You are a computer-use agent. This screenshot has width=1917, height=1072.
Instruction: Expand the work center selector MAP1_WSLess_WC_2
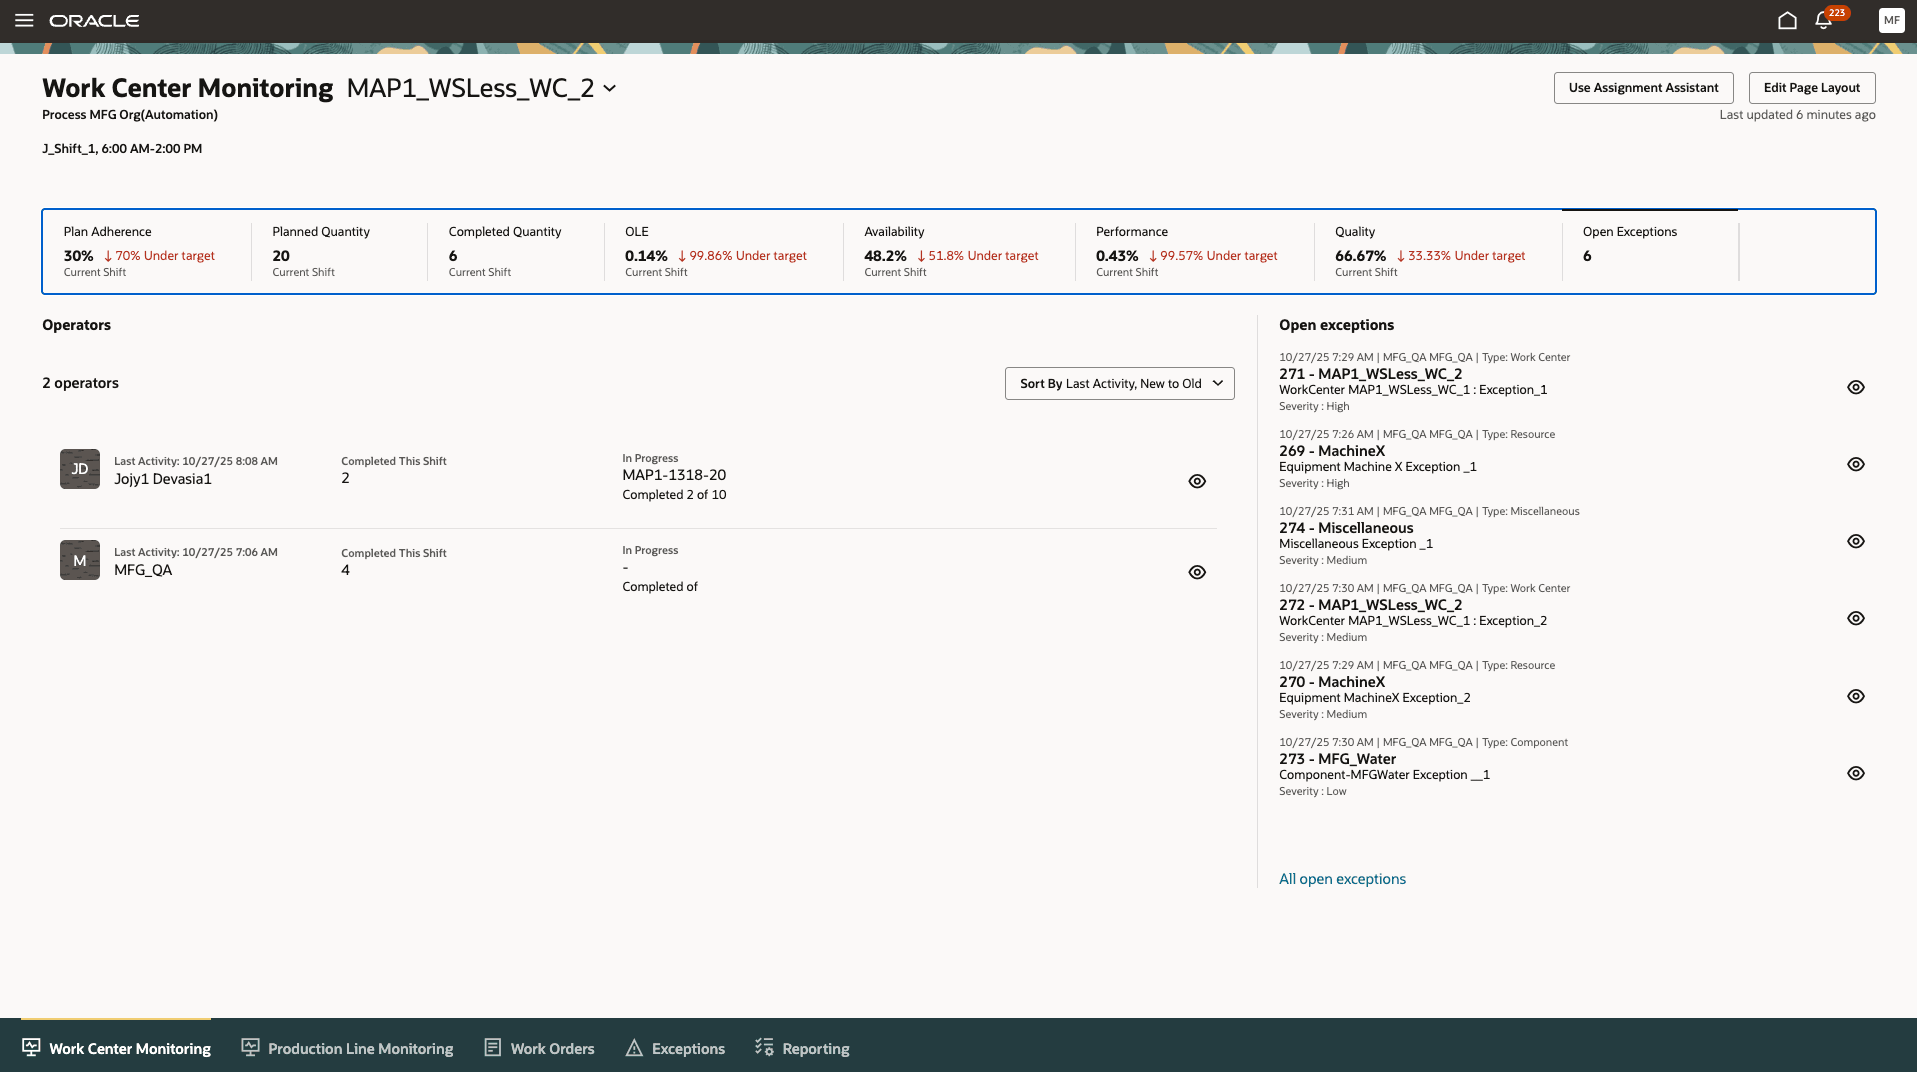610,88
